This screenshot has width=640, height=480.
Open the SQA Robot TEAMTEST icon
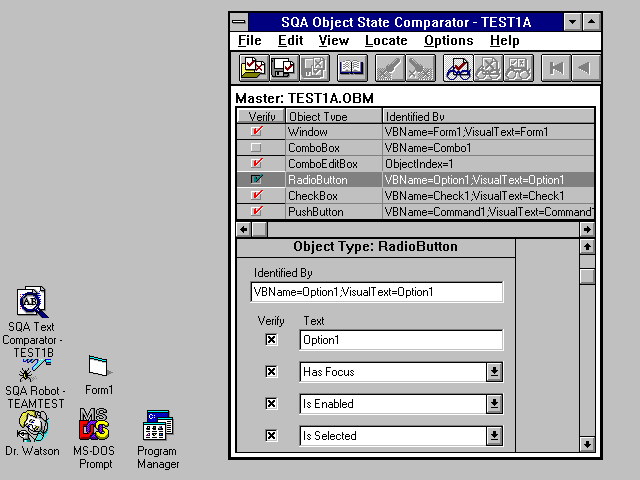point(33,368)
